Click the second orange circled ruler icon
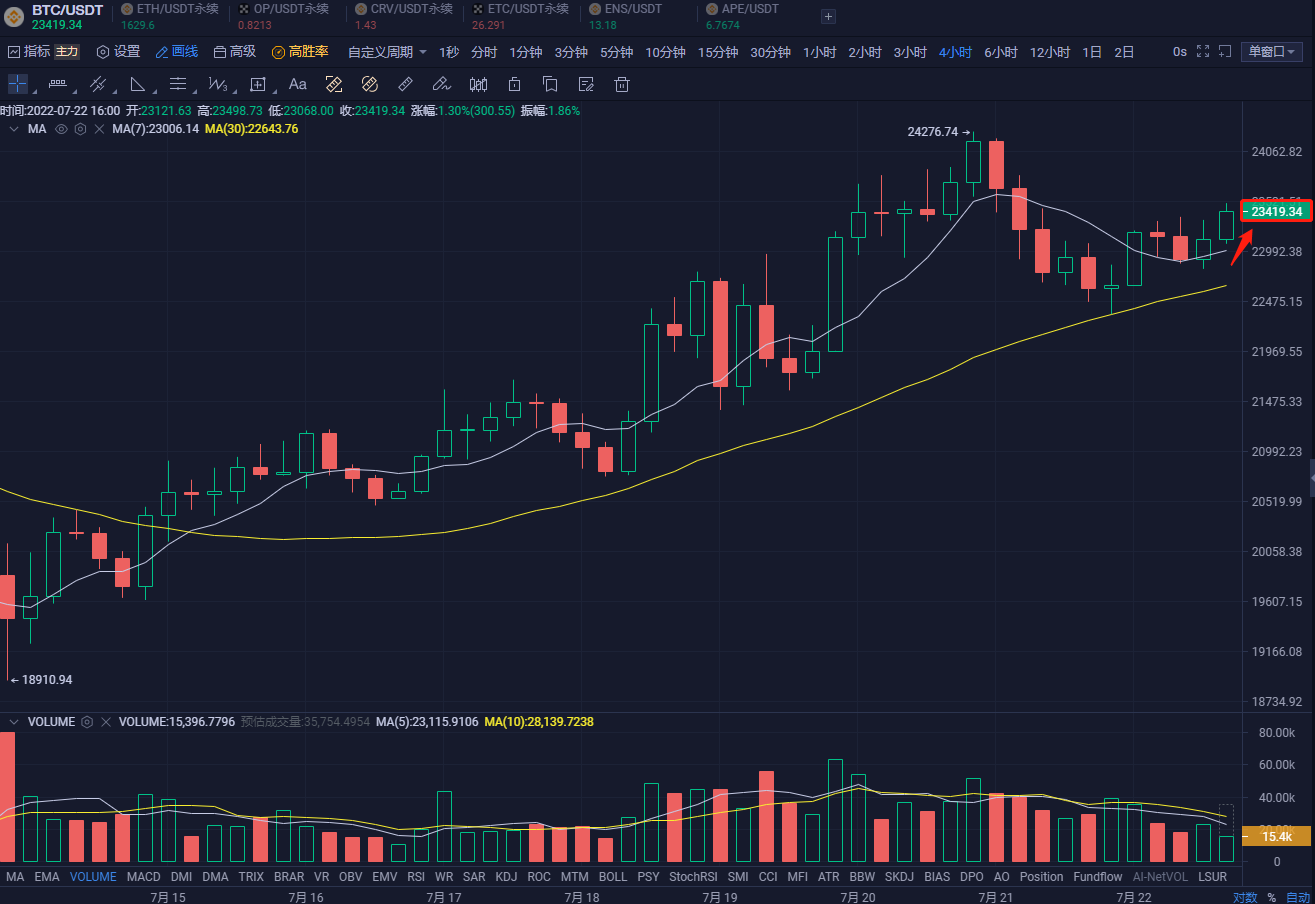This screenshot has width=1315, height=904. click(369, 84)
